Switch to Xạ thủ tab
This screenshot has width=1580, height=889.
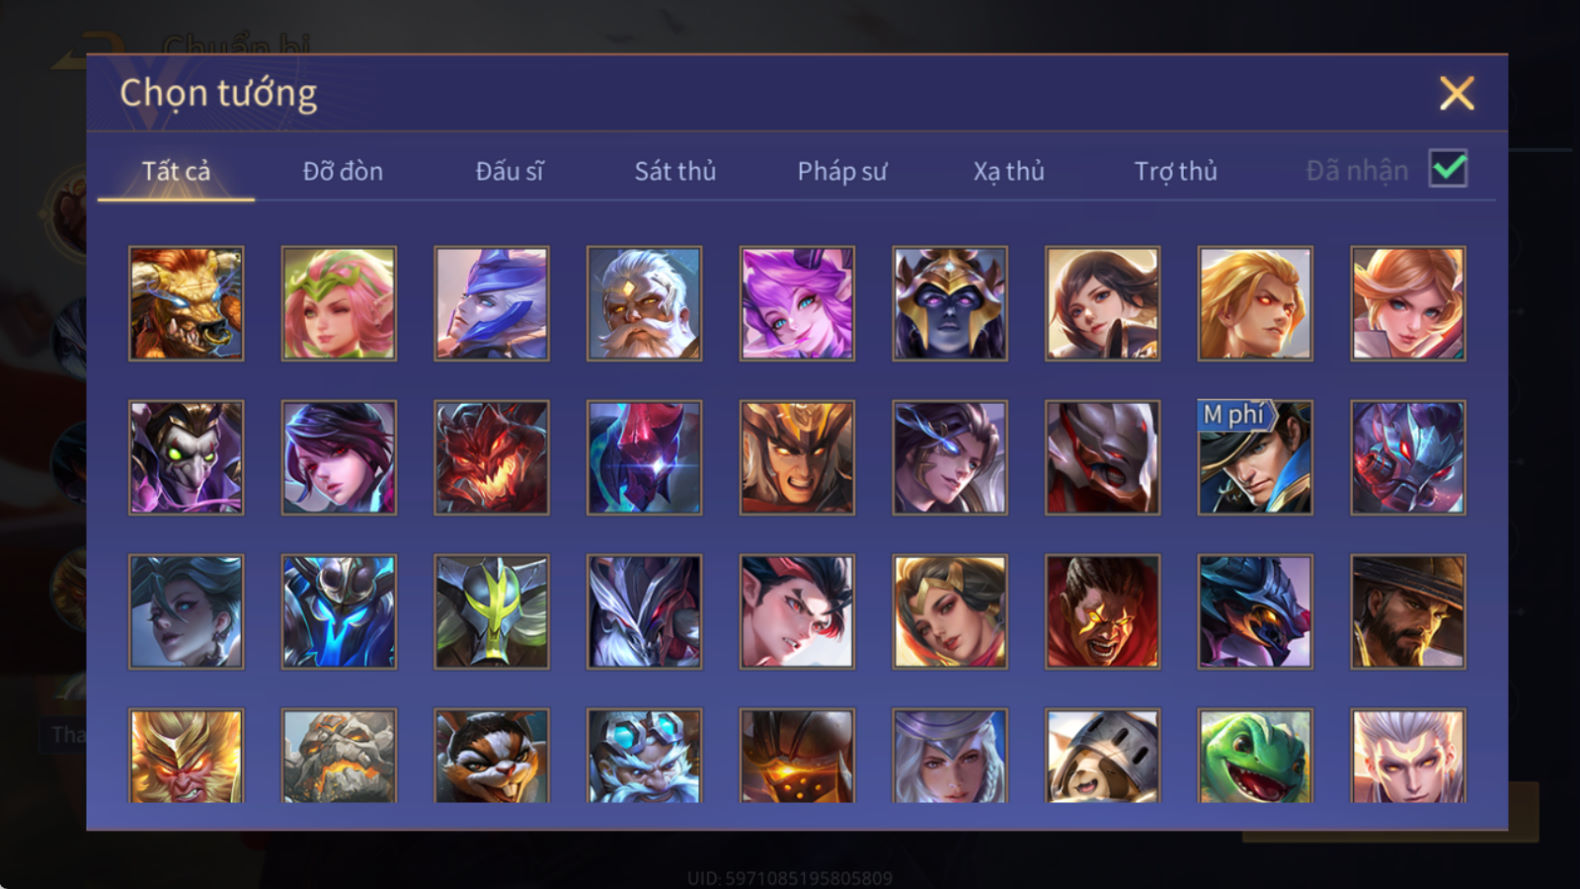1009,171
